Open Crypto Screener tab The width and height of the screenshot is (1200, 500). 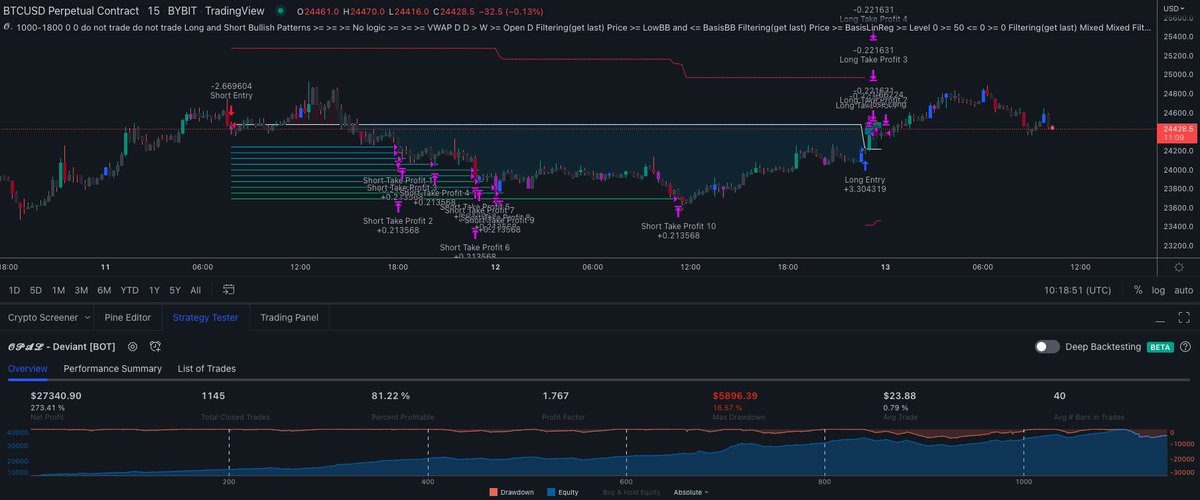point(42,318)
